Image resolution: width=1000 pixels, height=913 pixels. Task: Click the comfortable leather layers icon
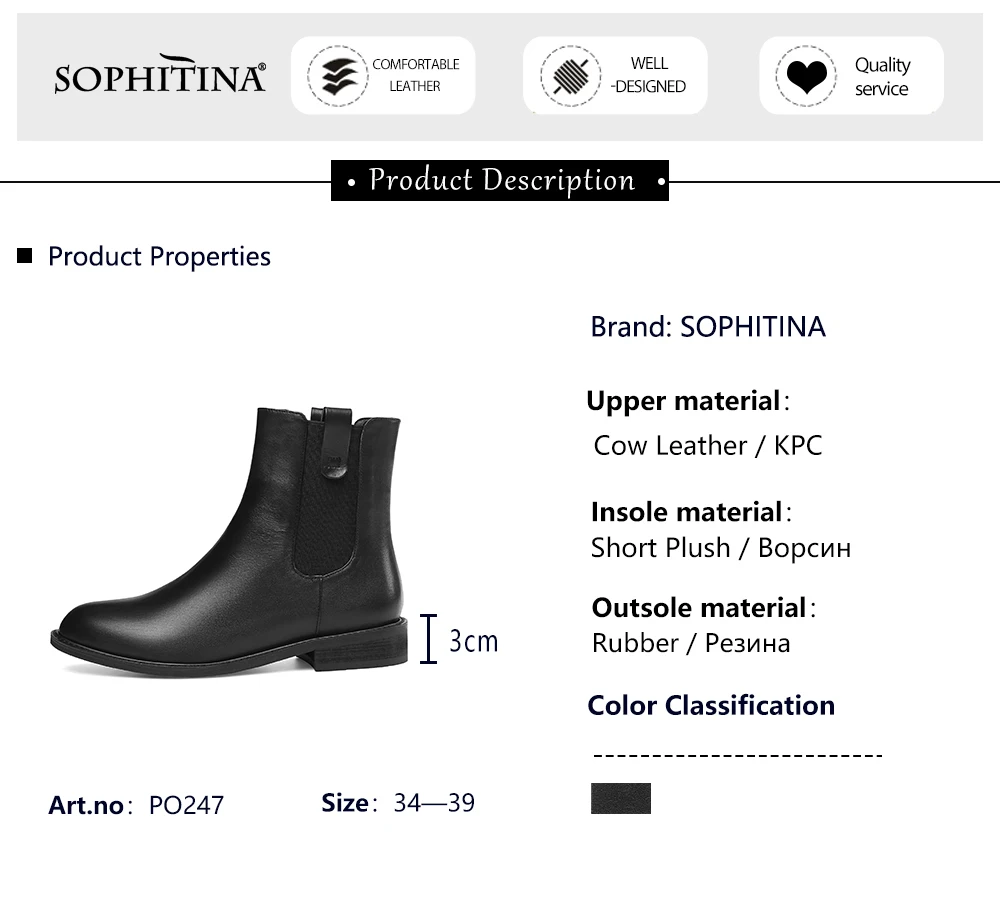pos(337,76)
